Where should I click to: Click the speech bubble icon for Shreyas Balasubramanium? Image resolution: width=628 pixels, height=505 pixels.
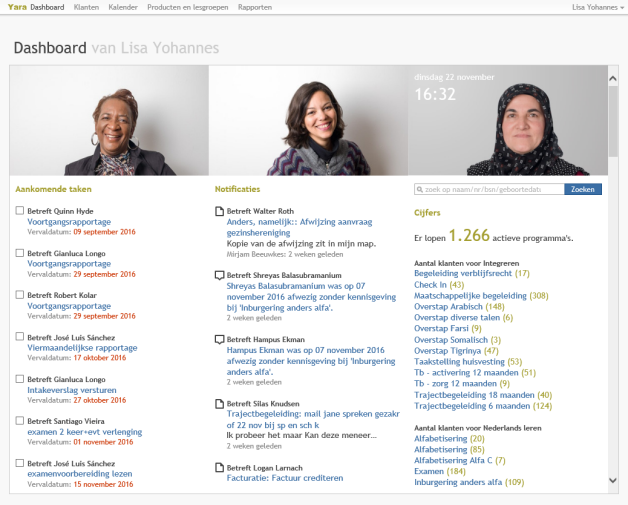219,276
